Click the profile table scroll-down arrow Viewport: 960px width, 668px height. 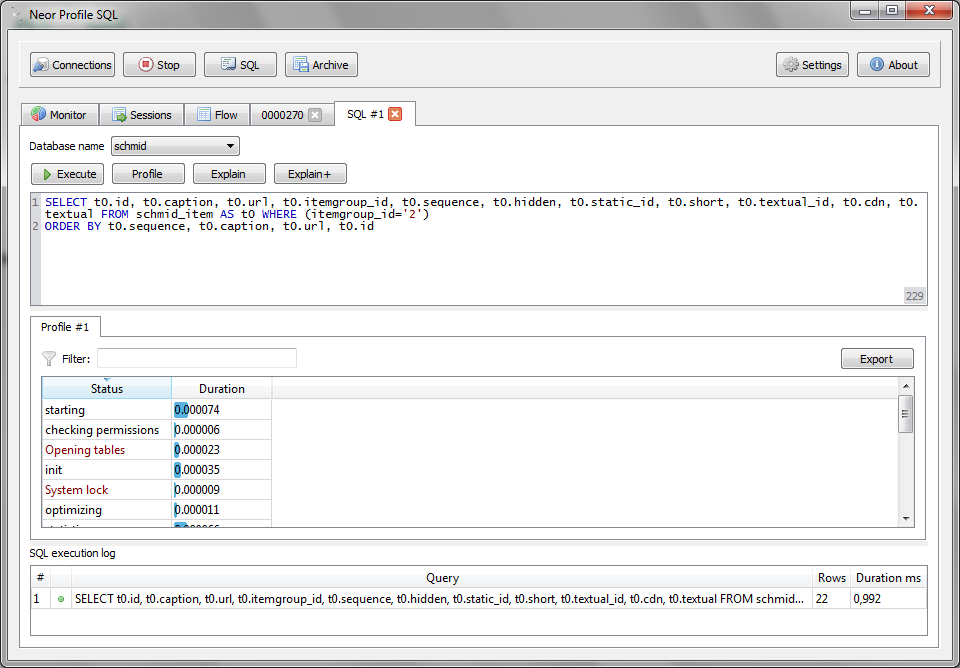906,519
